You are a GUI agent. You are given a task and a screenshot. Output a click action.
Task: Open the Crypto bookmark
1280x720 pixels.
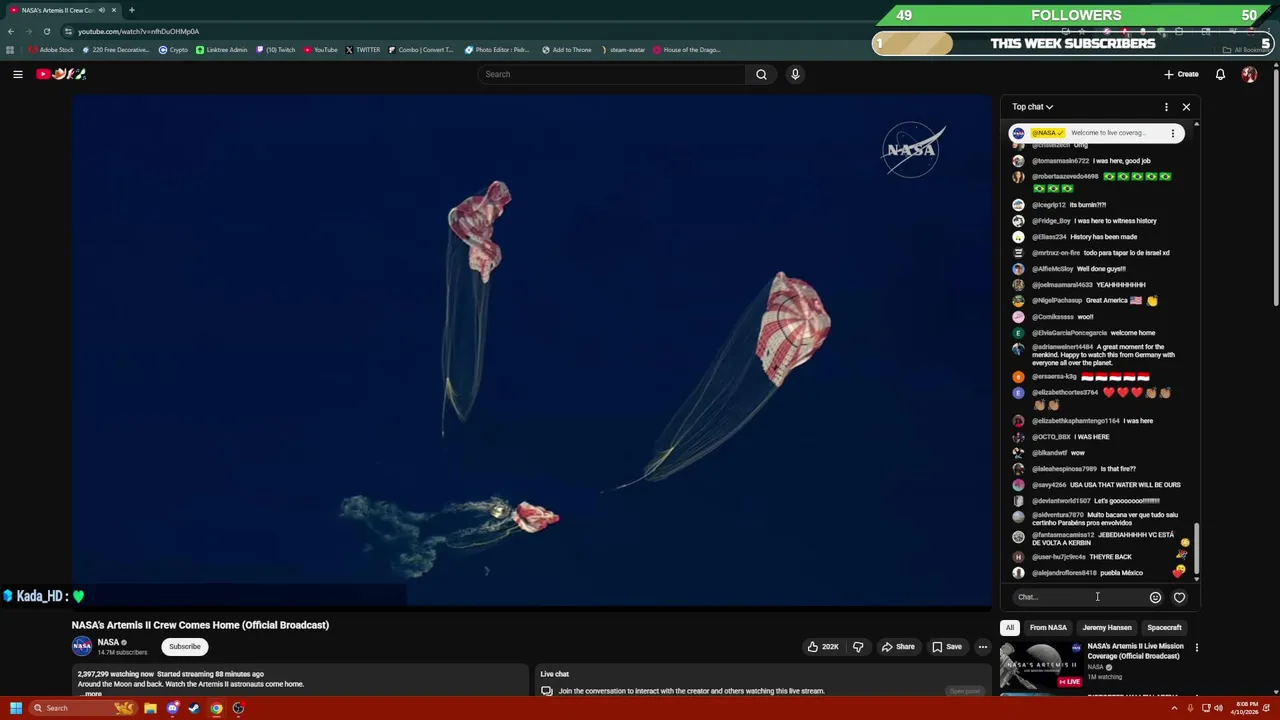click(x=174, y=50)
